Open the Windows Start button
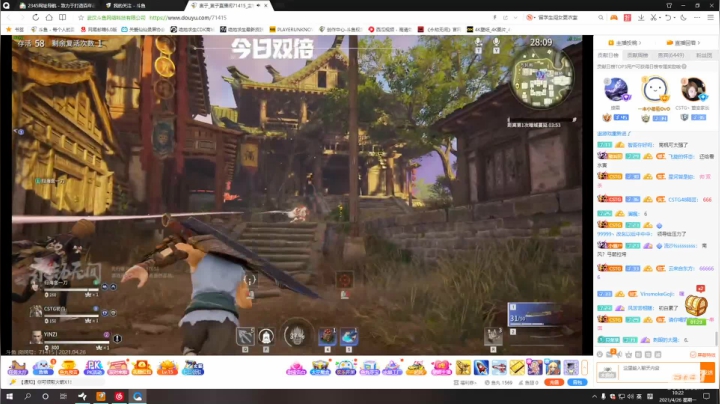Image resolution: width=720 pixels, height=404 pixels. pyautogui.click(x=9, y=396)
